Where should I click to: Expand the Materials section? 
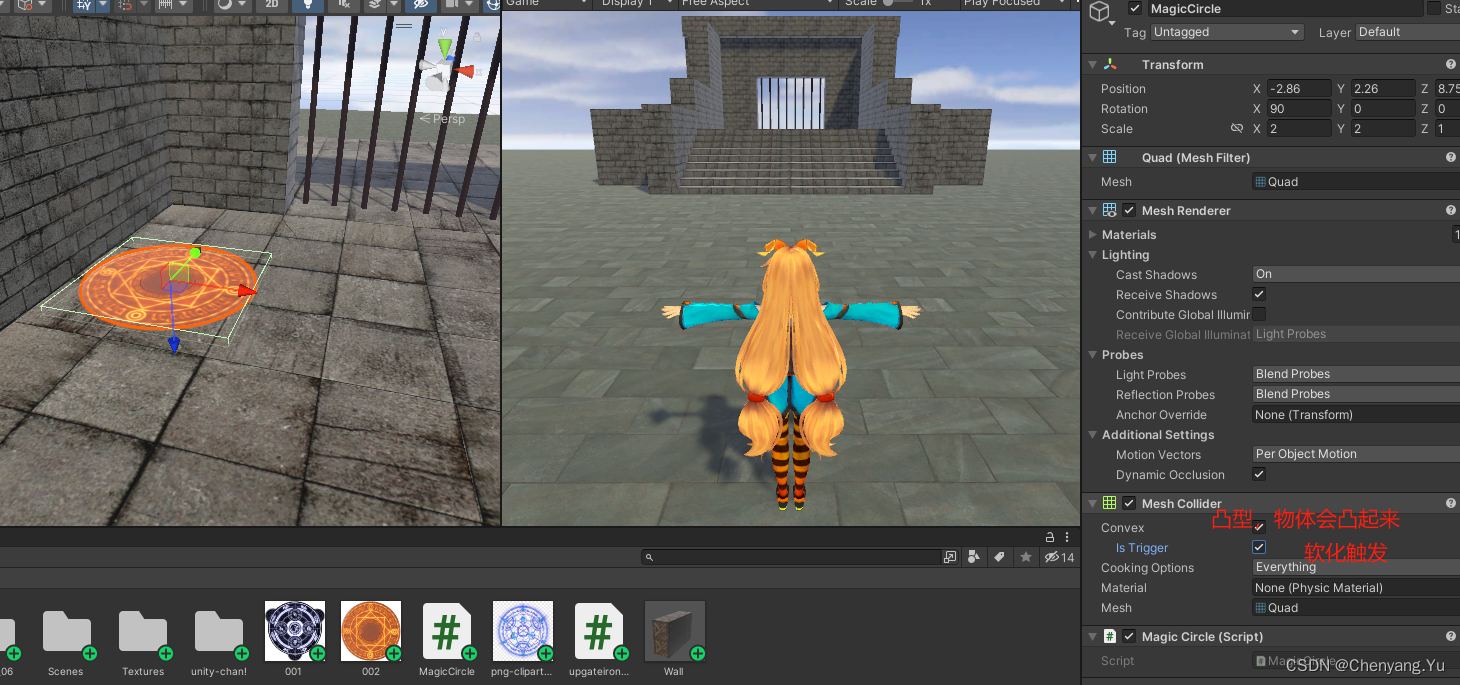1092,235
